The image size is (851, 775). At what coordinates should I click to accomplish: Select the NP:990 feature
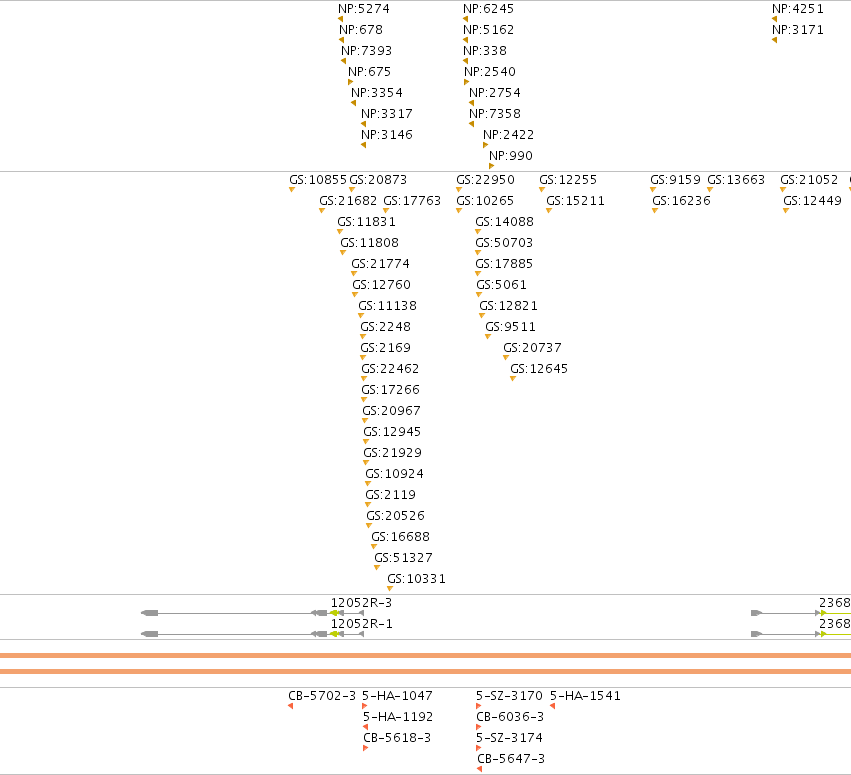pos(511,156)
